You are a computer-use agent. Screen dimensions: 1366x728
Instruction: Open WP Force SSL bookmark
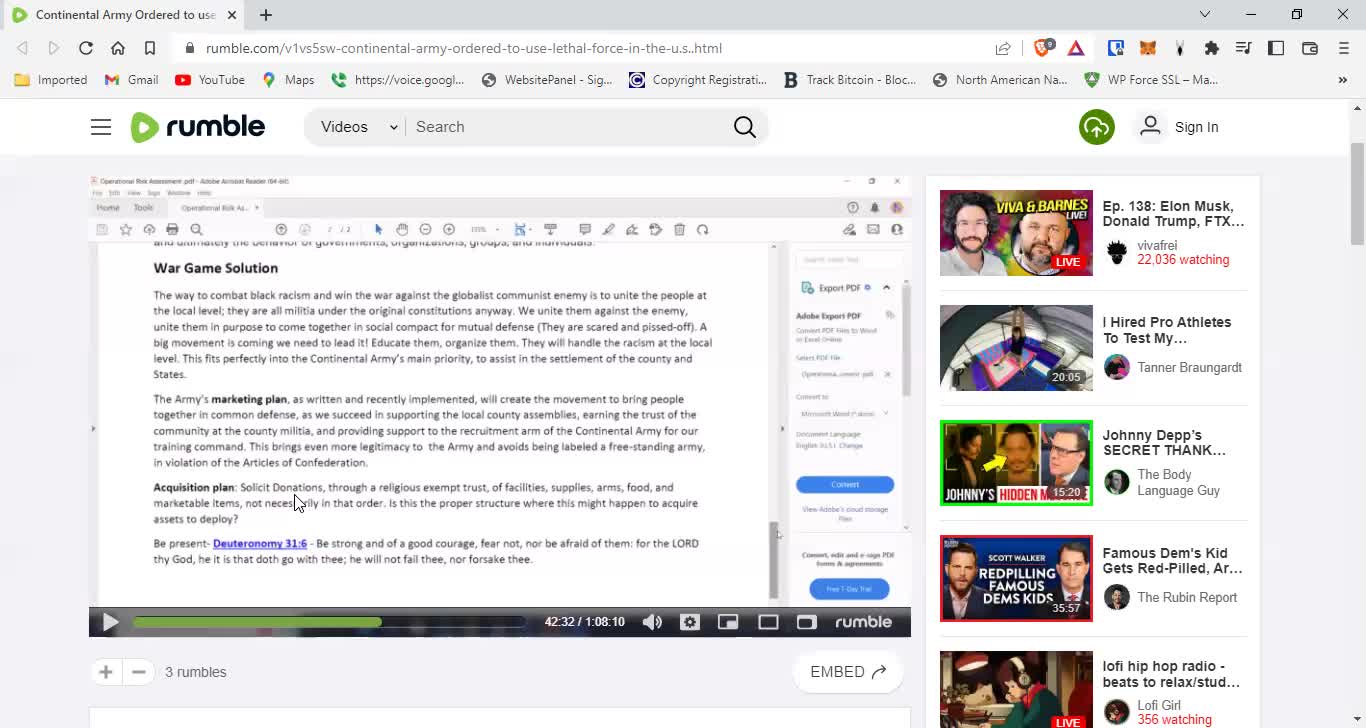tap(1151, 80)
